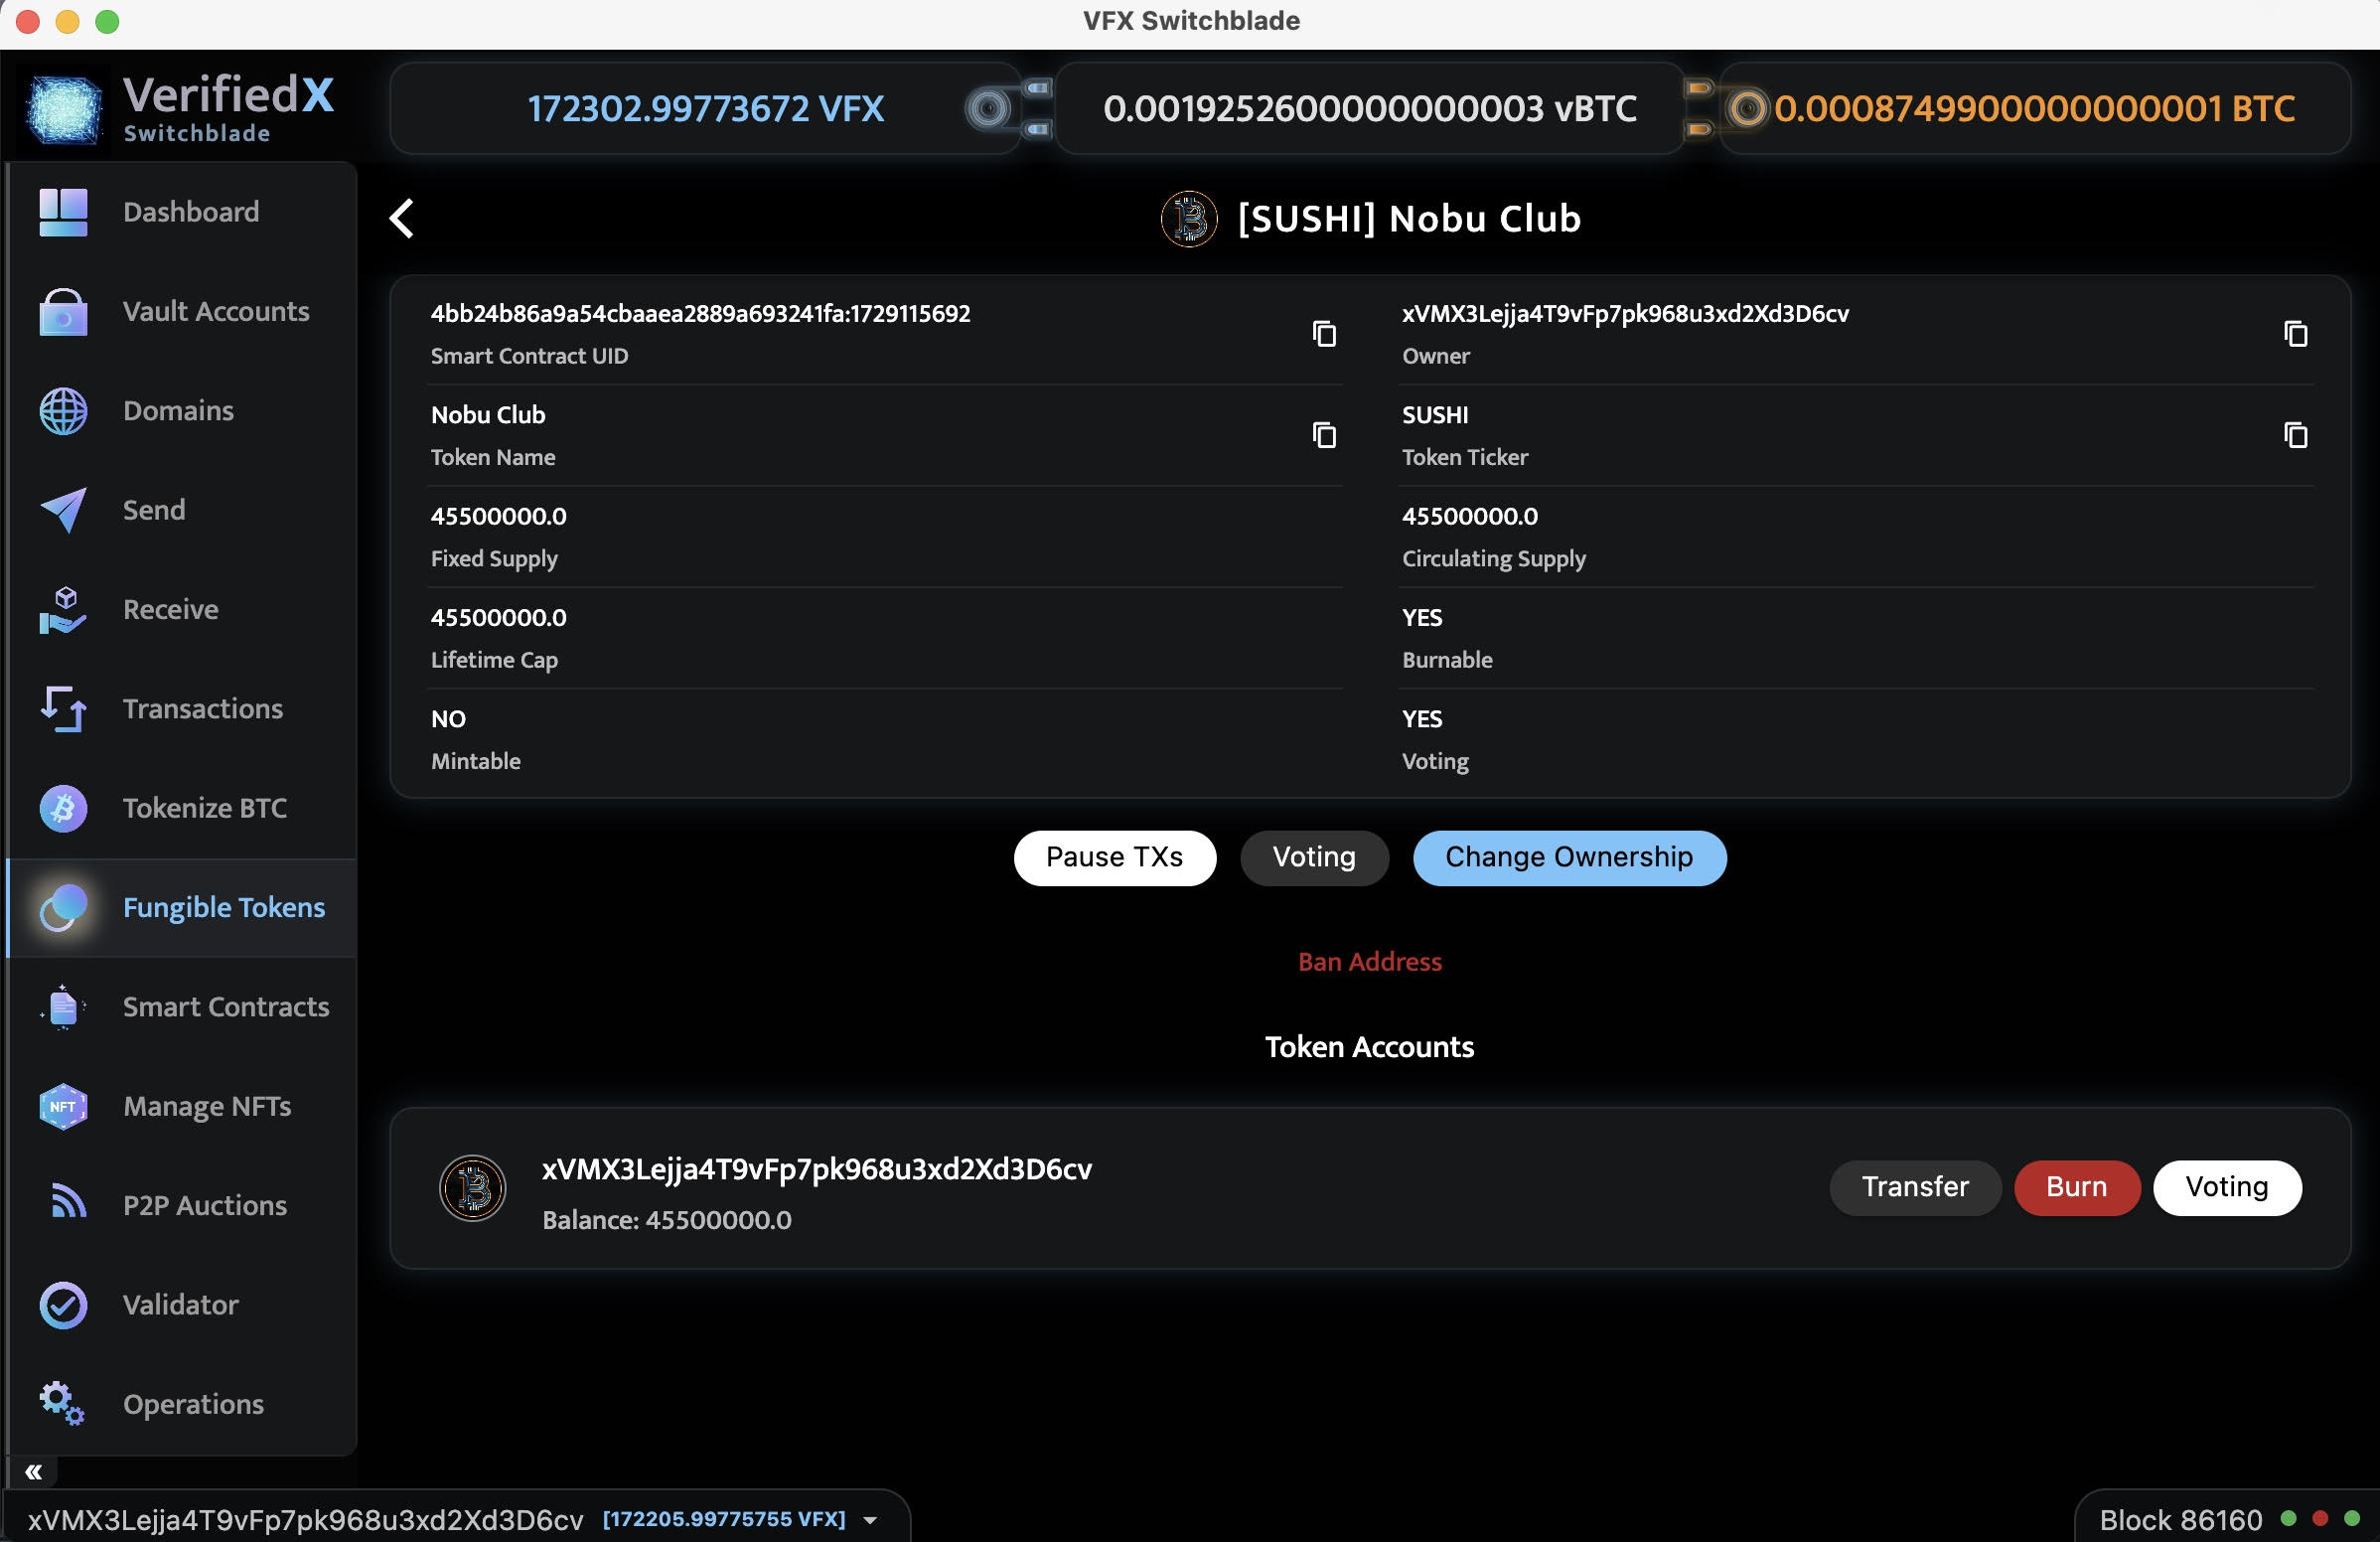Screen dimensions: 2380x1542
Task: Click the Lifetime Cap value
Action: (498, 618)
